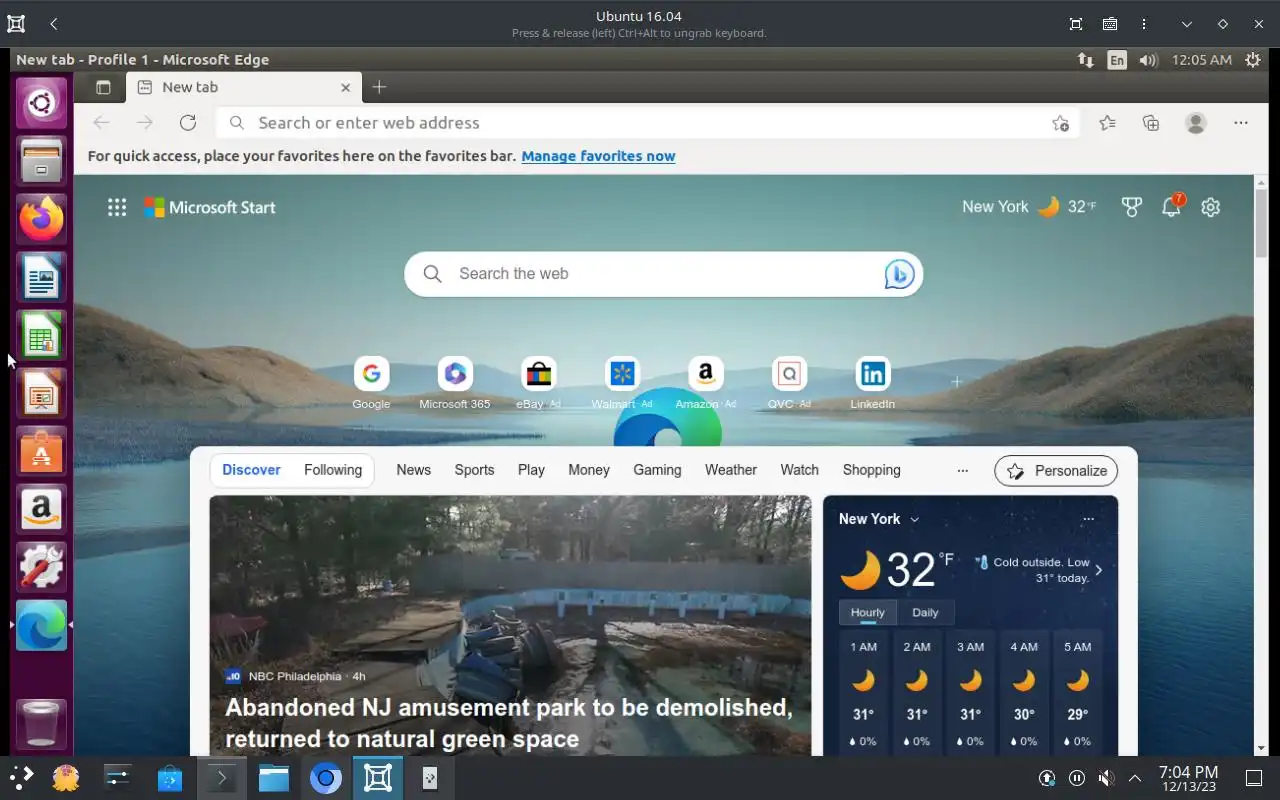Go forward using the forward arrow

tap(145, 123)
